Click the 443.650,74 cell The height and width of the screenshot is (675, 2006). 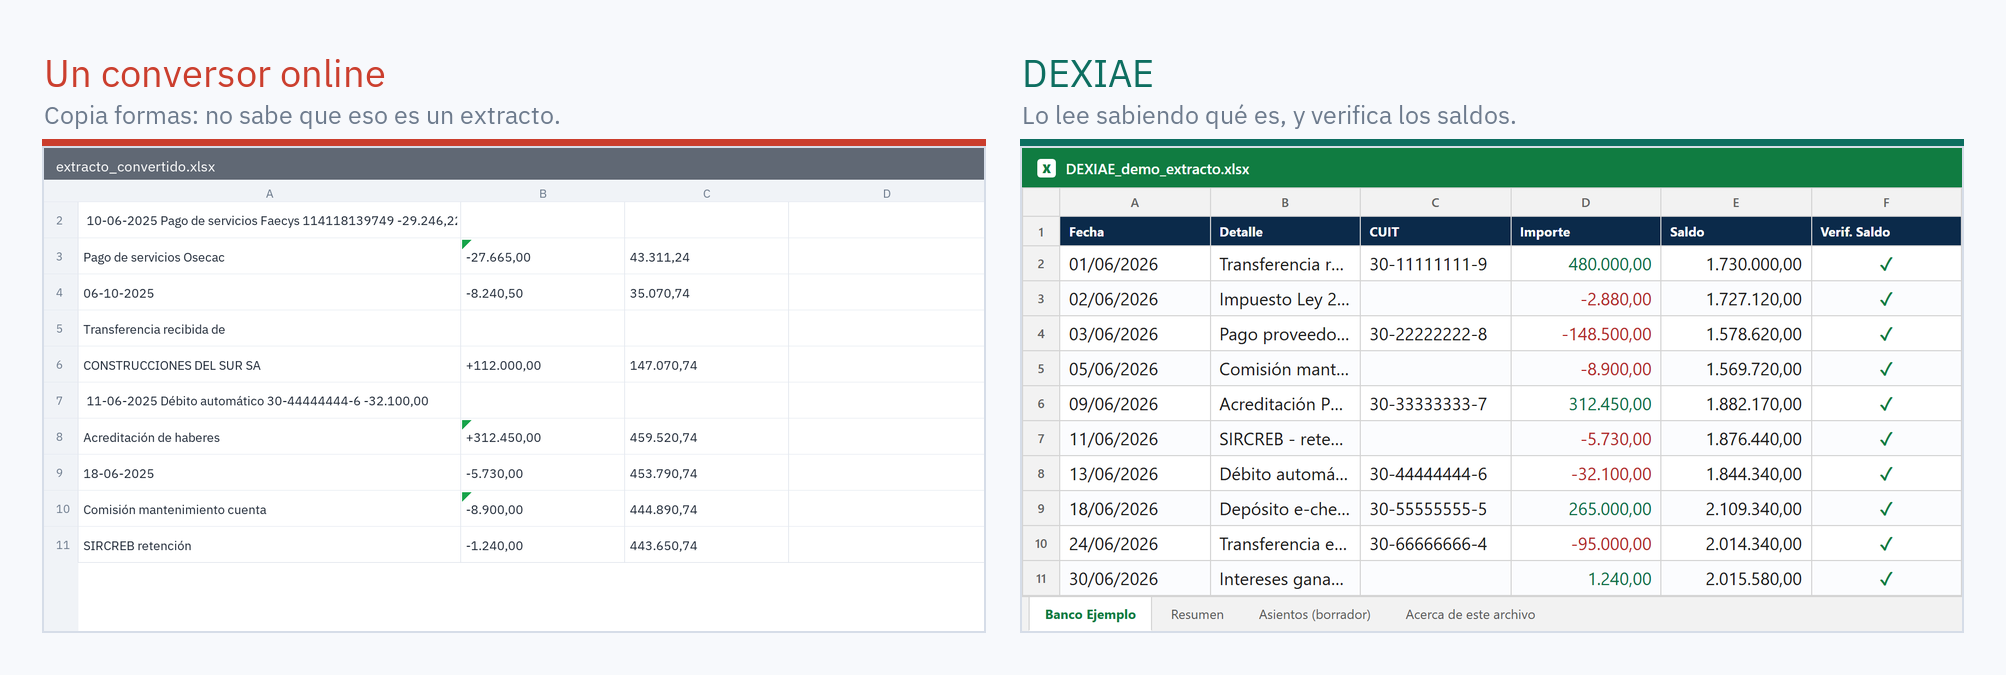pos(706,545)
